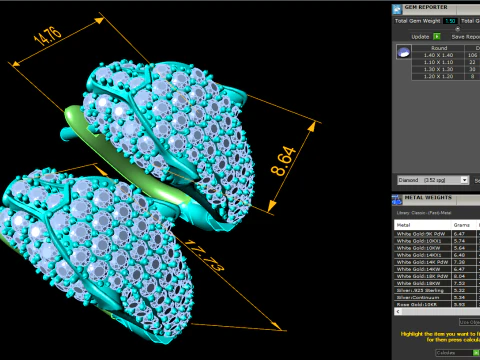Select the White Gold:14KW row

[x=437, y=269]
